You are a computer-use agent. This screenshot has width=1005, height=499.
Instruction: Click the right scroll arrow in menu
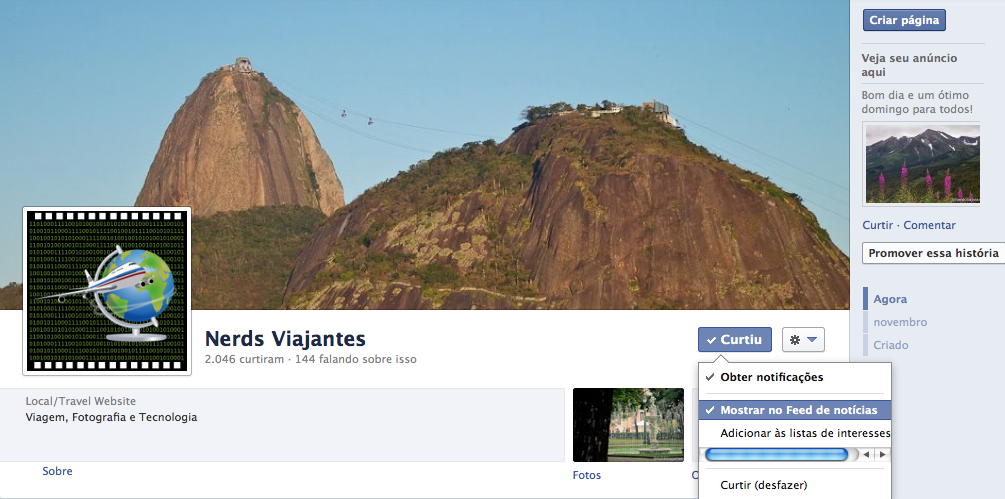click(x=883, y=454)
